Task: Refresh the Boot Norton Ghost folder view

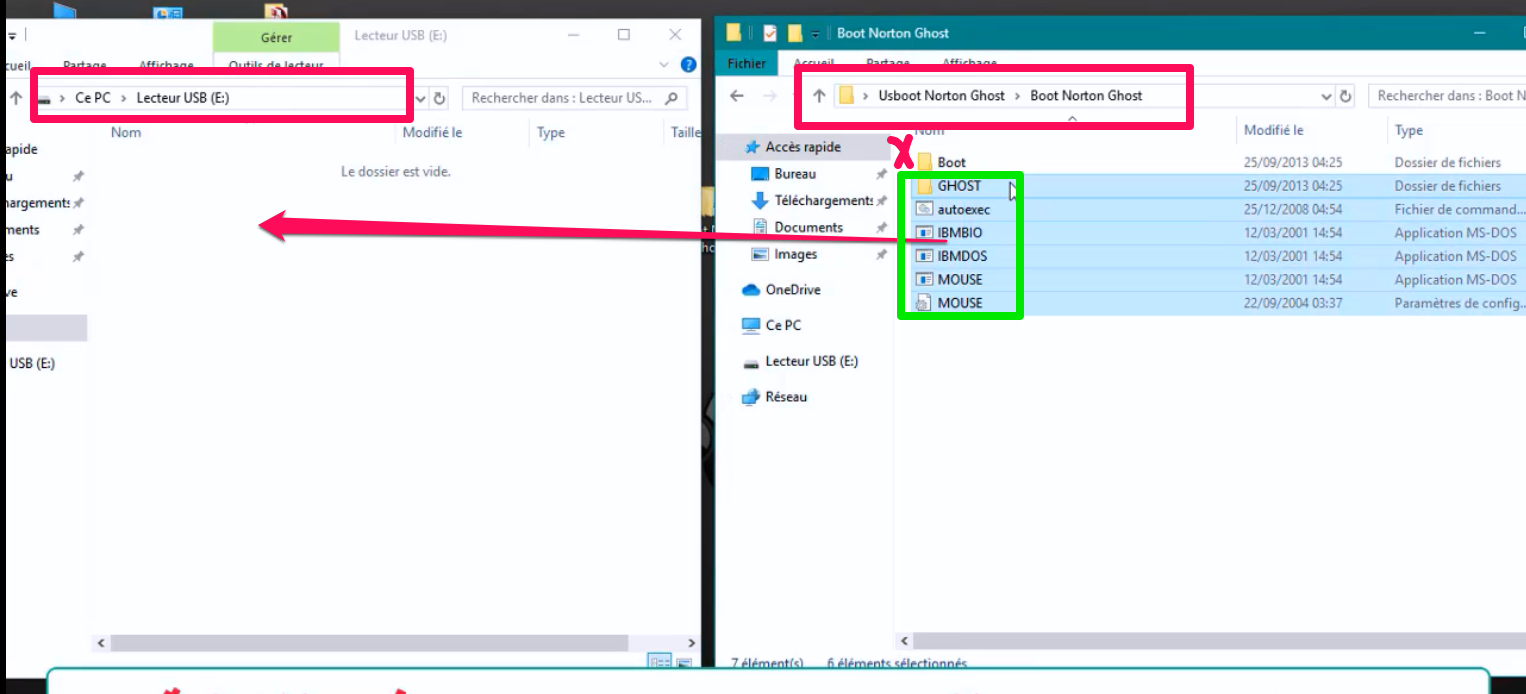Action: (x=1346, y=97)
